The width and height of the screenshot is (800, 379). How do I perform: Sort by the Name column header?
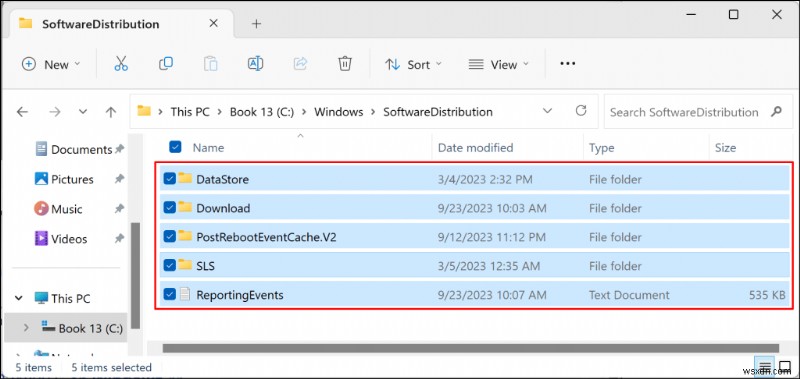[x=208, y=147]
